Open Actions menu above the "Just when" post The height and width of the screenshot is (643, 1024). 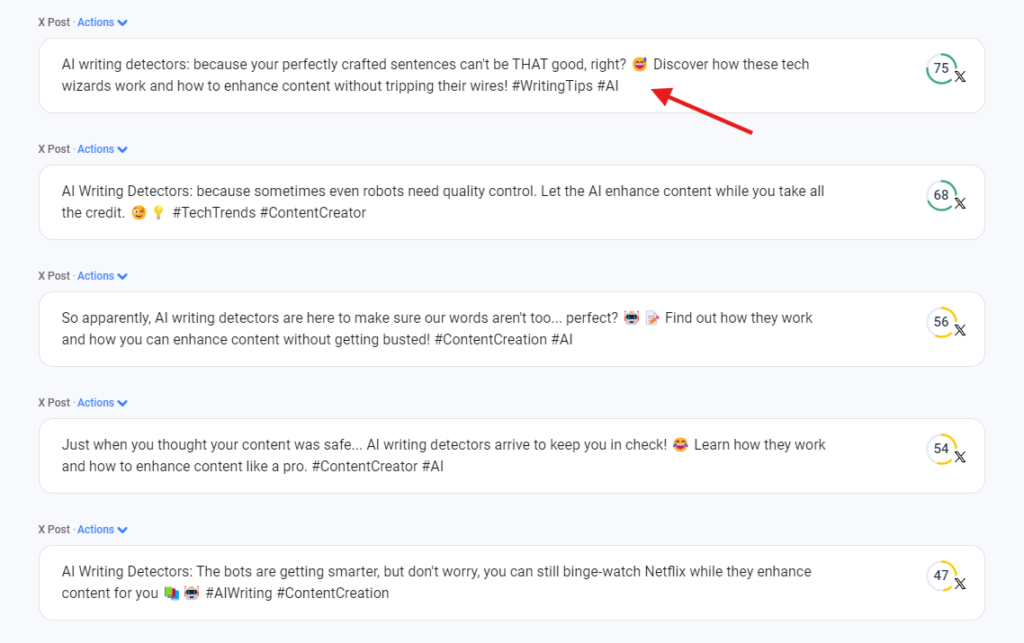coord(103,403)
